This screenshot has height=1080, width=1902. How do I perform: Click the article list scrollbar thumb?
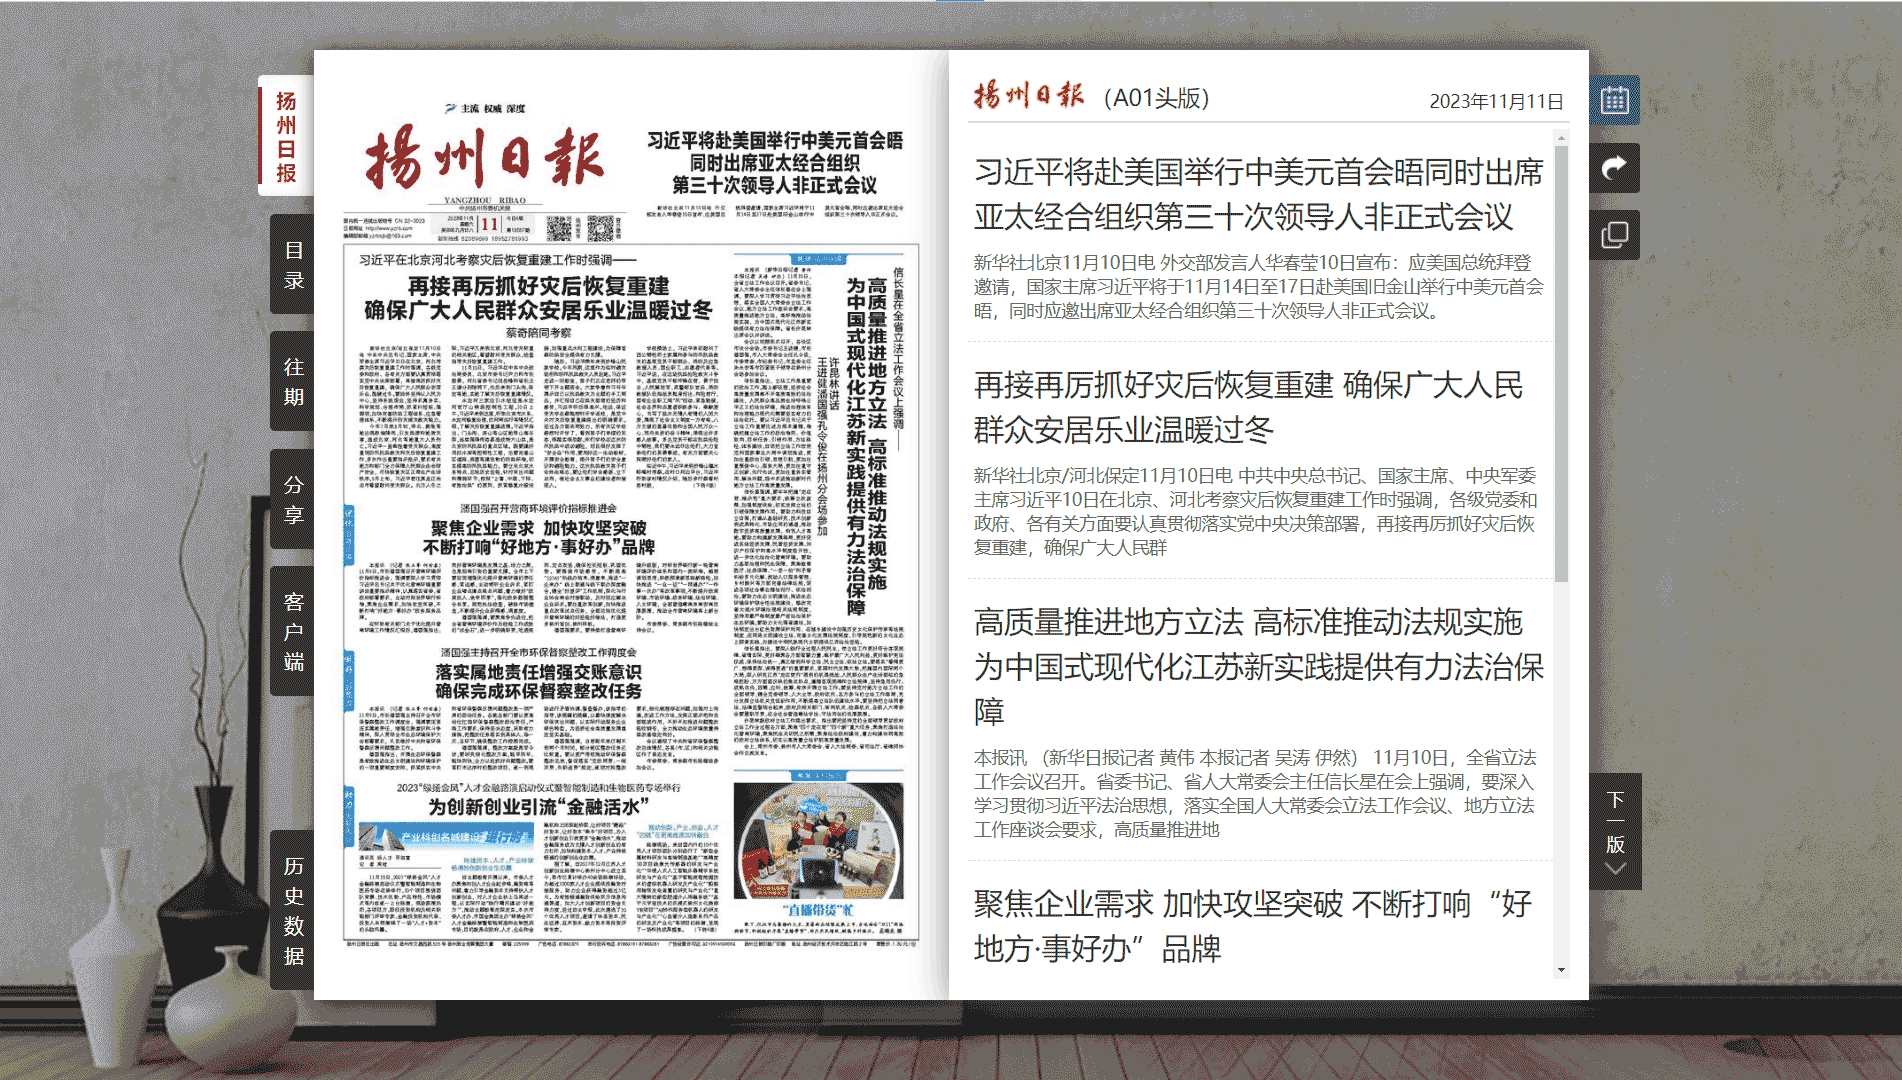(1561, 363)
